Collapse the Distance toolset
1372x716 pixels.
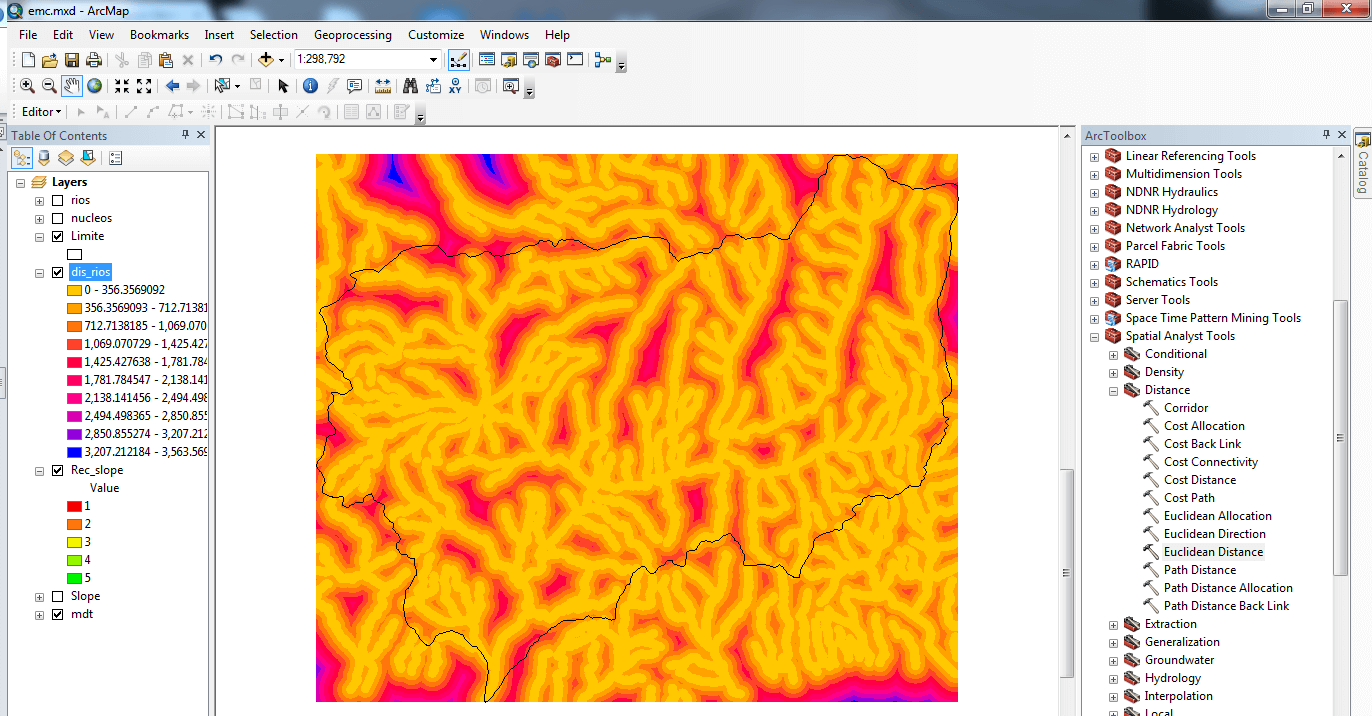[x=1114, y=390]
